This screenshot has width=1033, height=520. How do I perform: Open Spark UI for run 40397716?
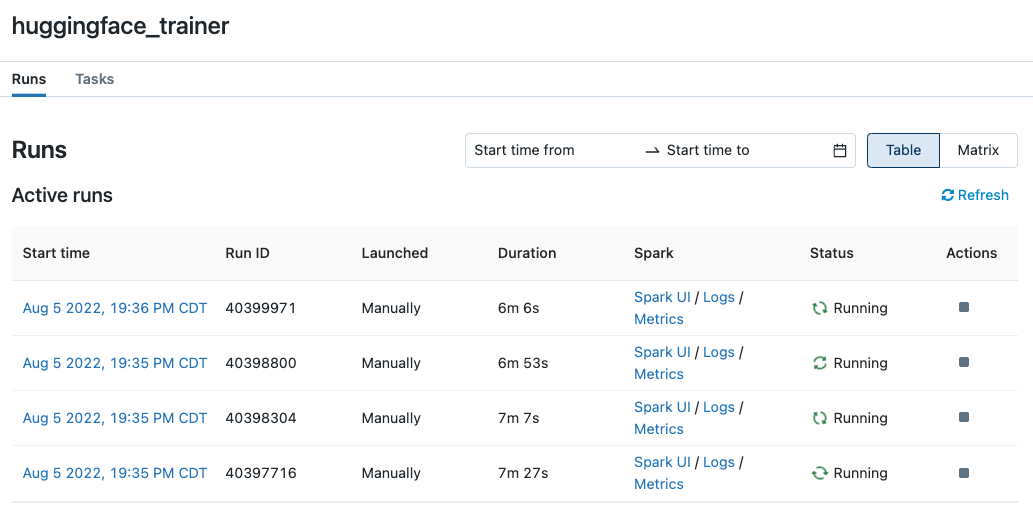point(662,462)
